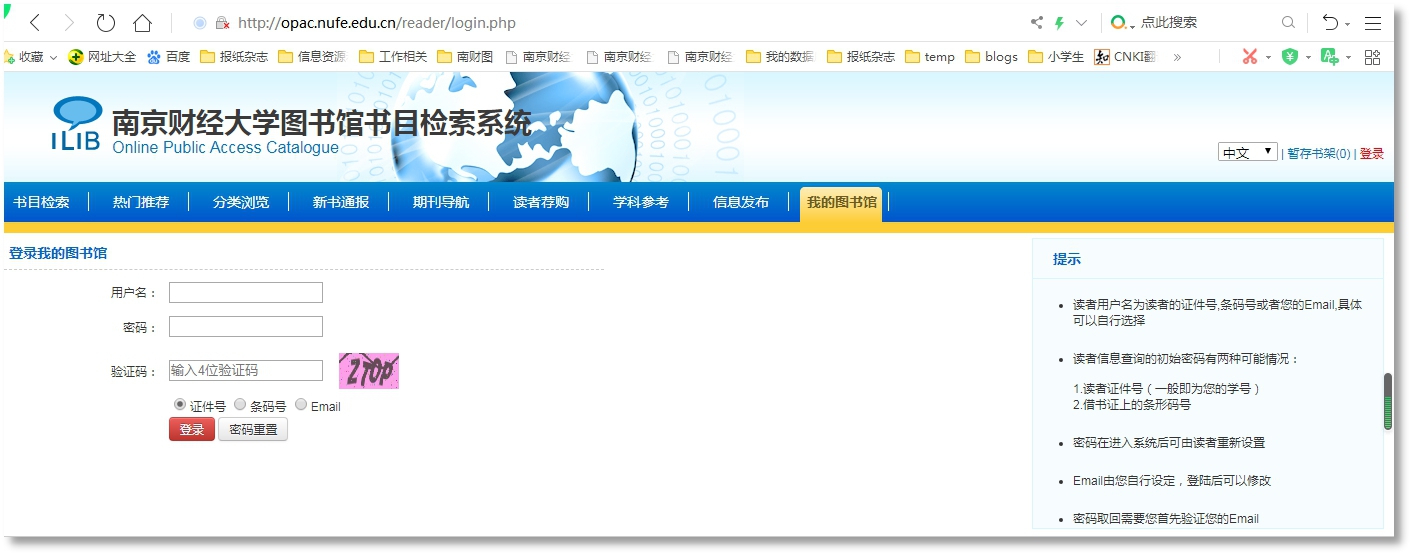The image size is (1413, 557).
Task: Go to the browser home page icon
Action: (x=142, y=22)
